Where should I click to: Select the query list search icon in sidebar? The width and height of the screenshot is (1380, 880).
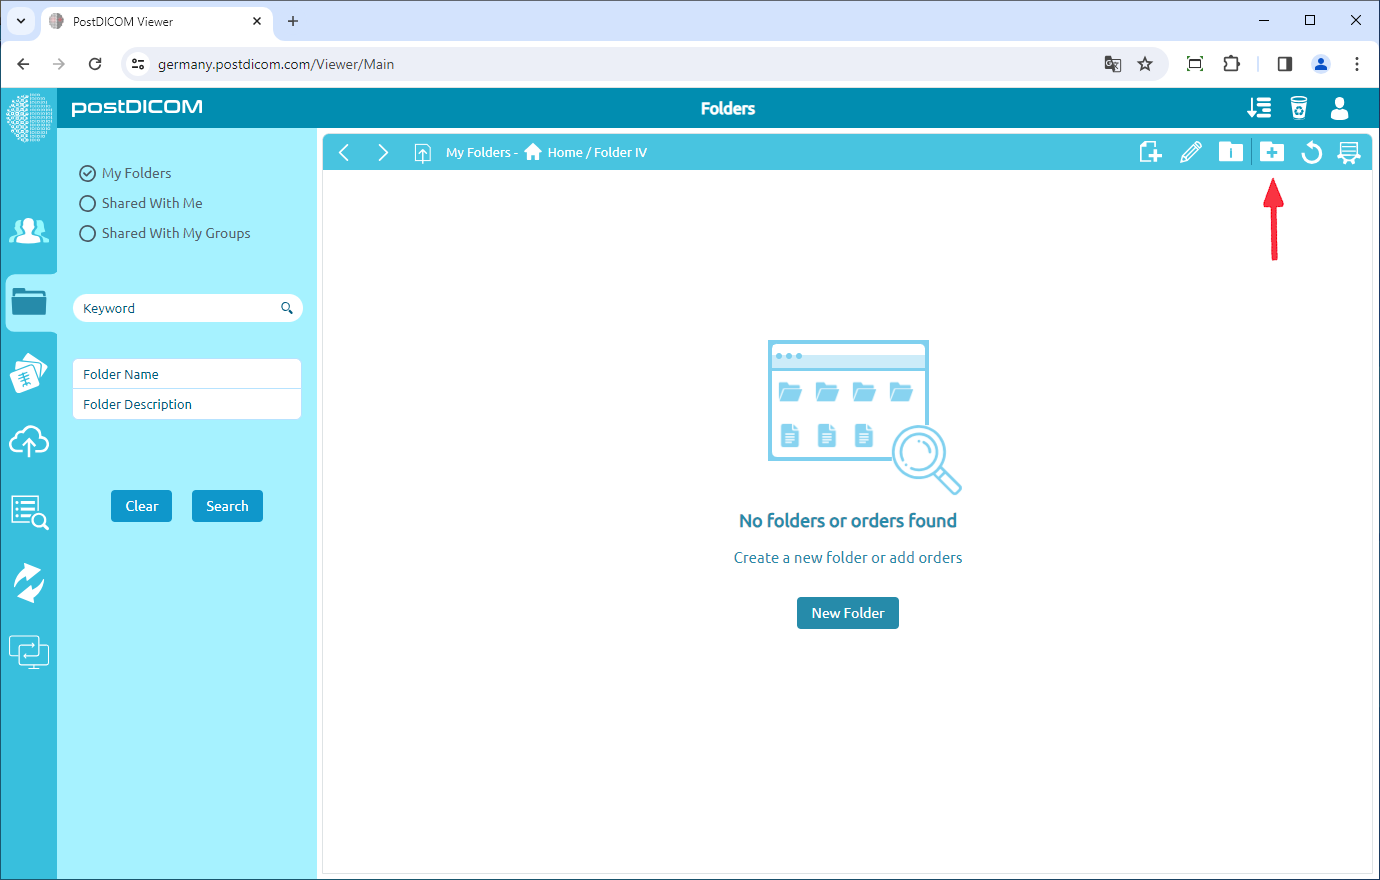pyautogui.click(x=29, y=511)
